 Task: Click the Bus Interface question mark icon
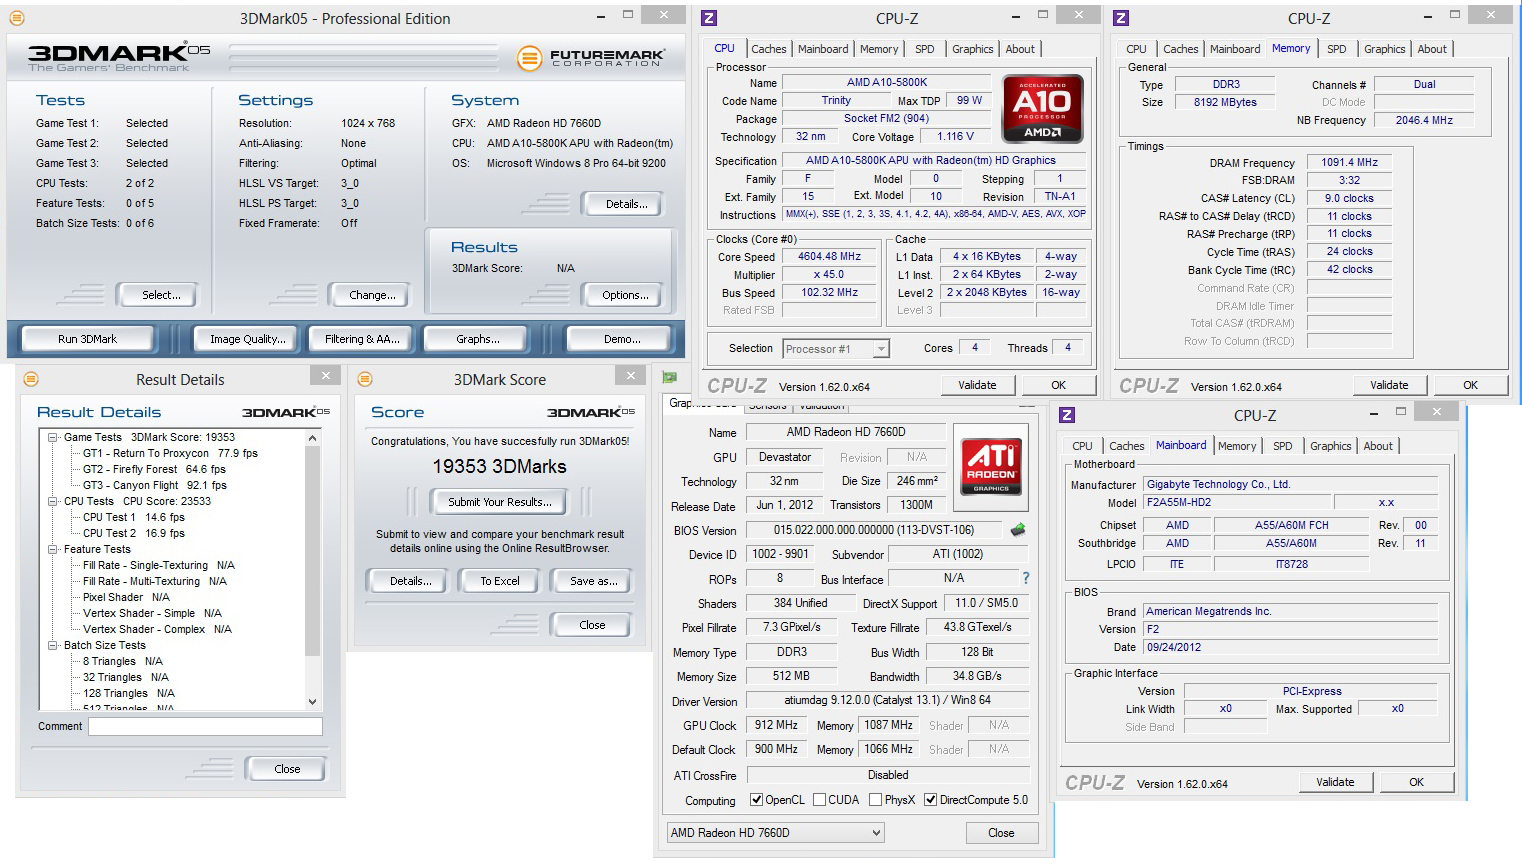(x=1025, y=578)
